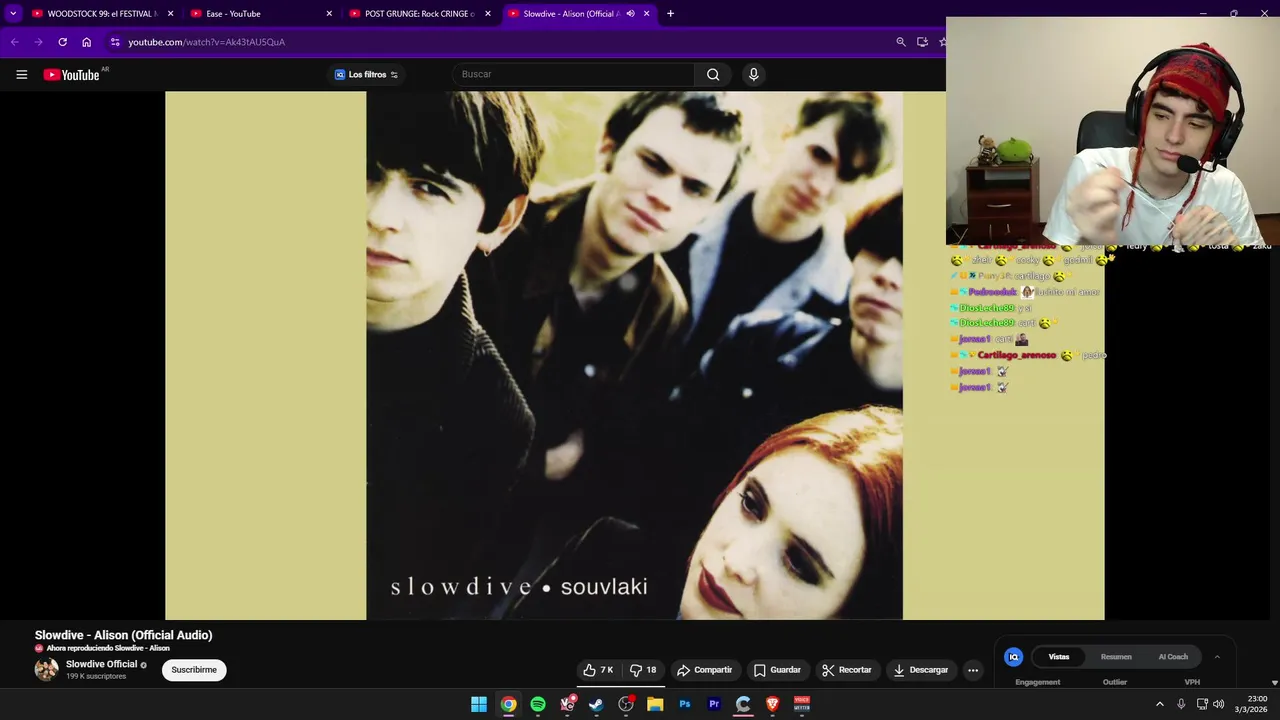Close the WOODSTOCK 99 tab
The height and width of the screenshot is (720, 1280).
[x=170, y=14]
